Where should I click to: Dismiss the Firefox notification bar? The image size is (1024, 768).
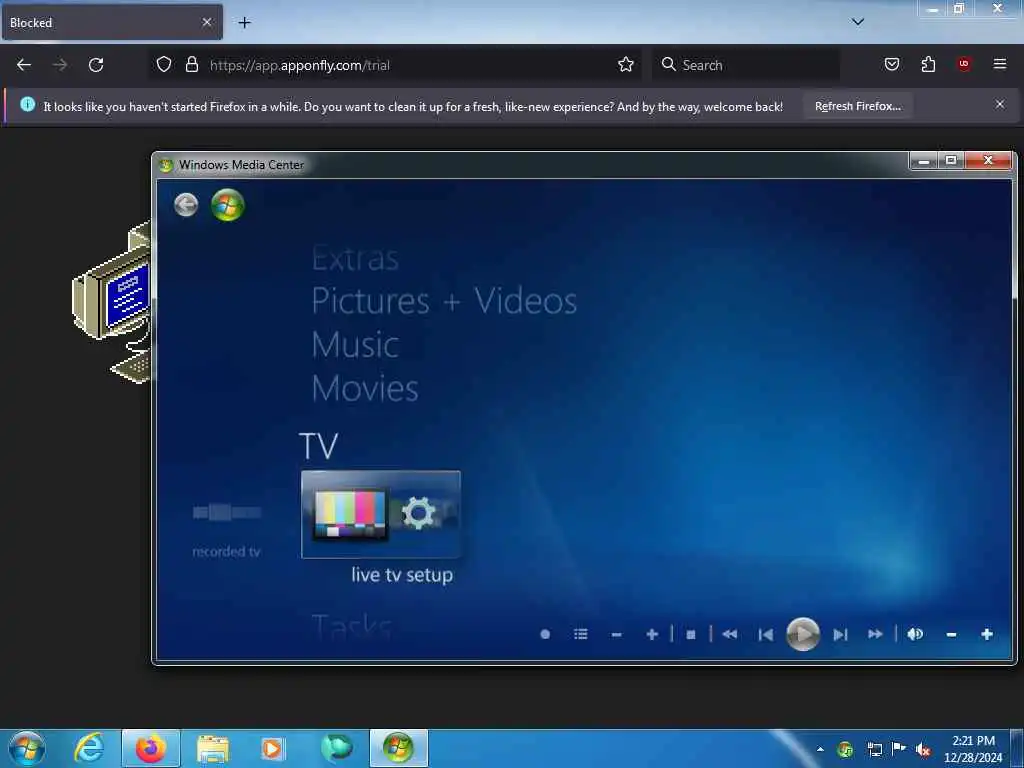pyautogui.click(x=1000, y=104)
